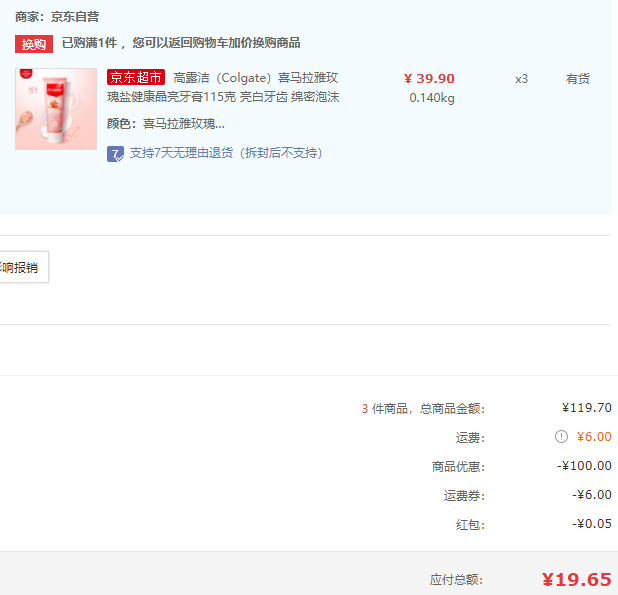Viewport: 618px width, 595px height.
Task: Click the partially visible 报销 button
Action: [x=24, y=267]
